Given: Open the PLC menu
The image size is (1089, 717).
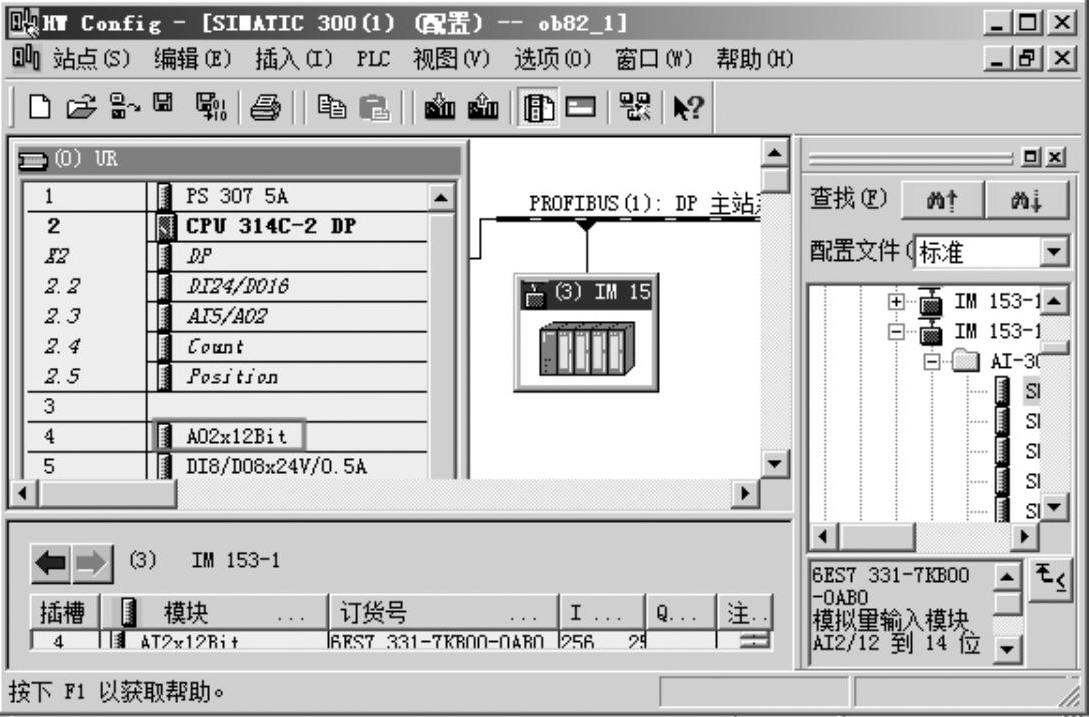Looking at the screenshot, I should (x=373, y=59).
